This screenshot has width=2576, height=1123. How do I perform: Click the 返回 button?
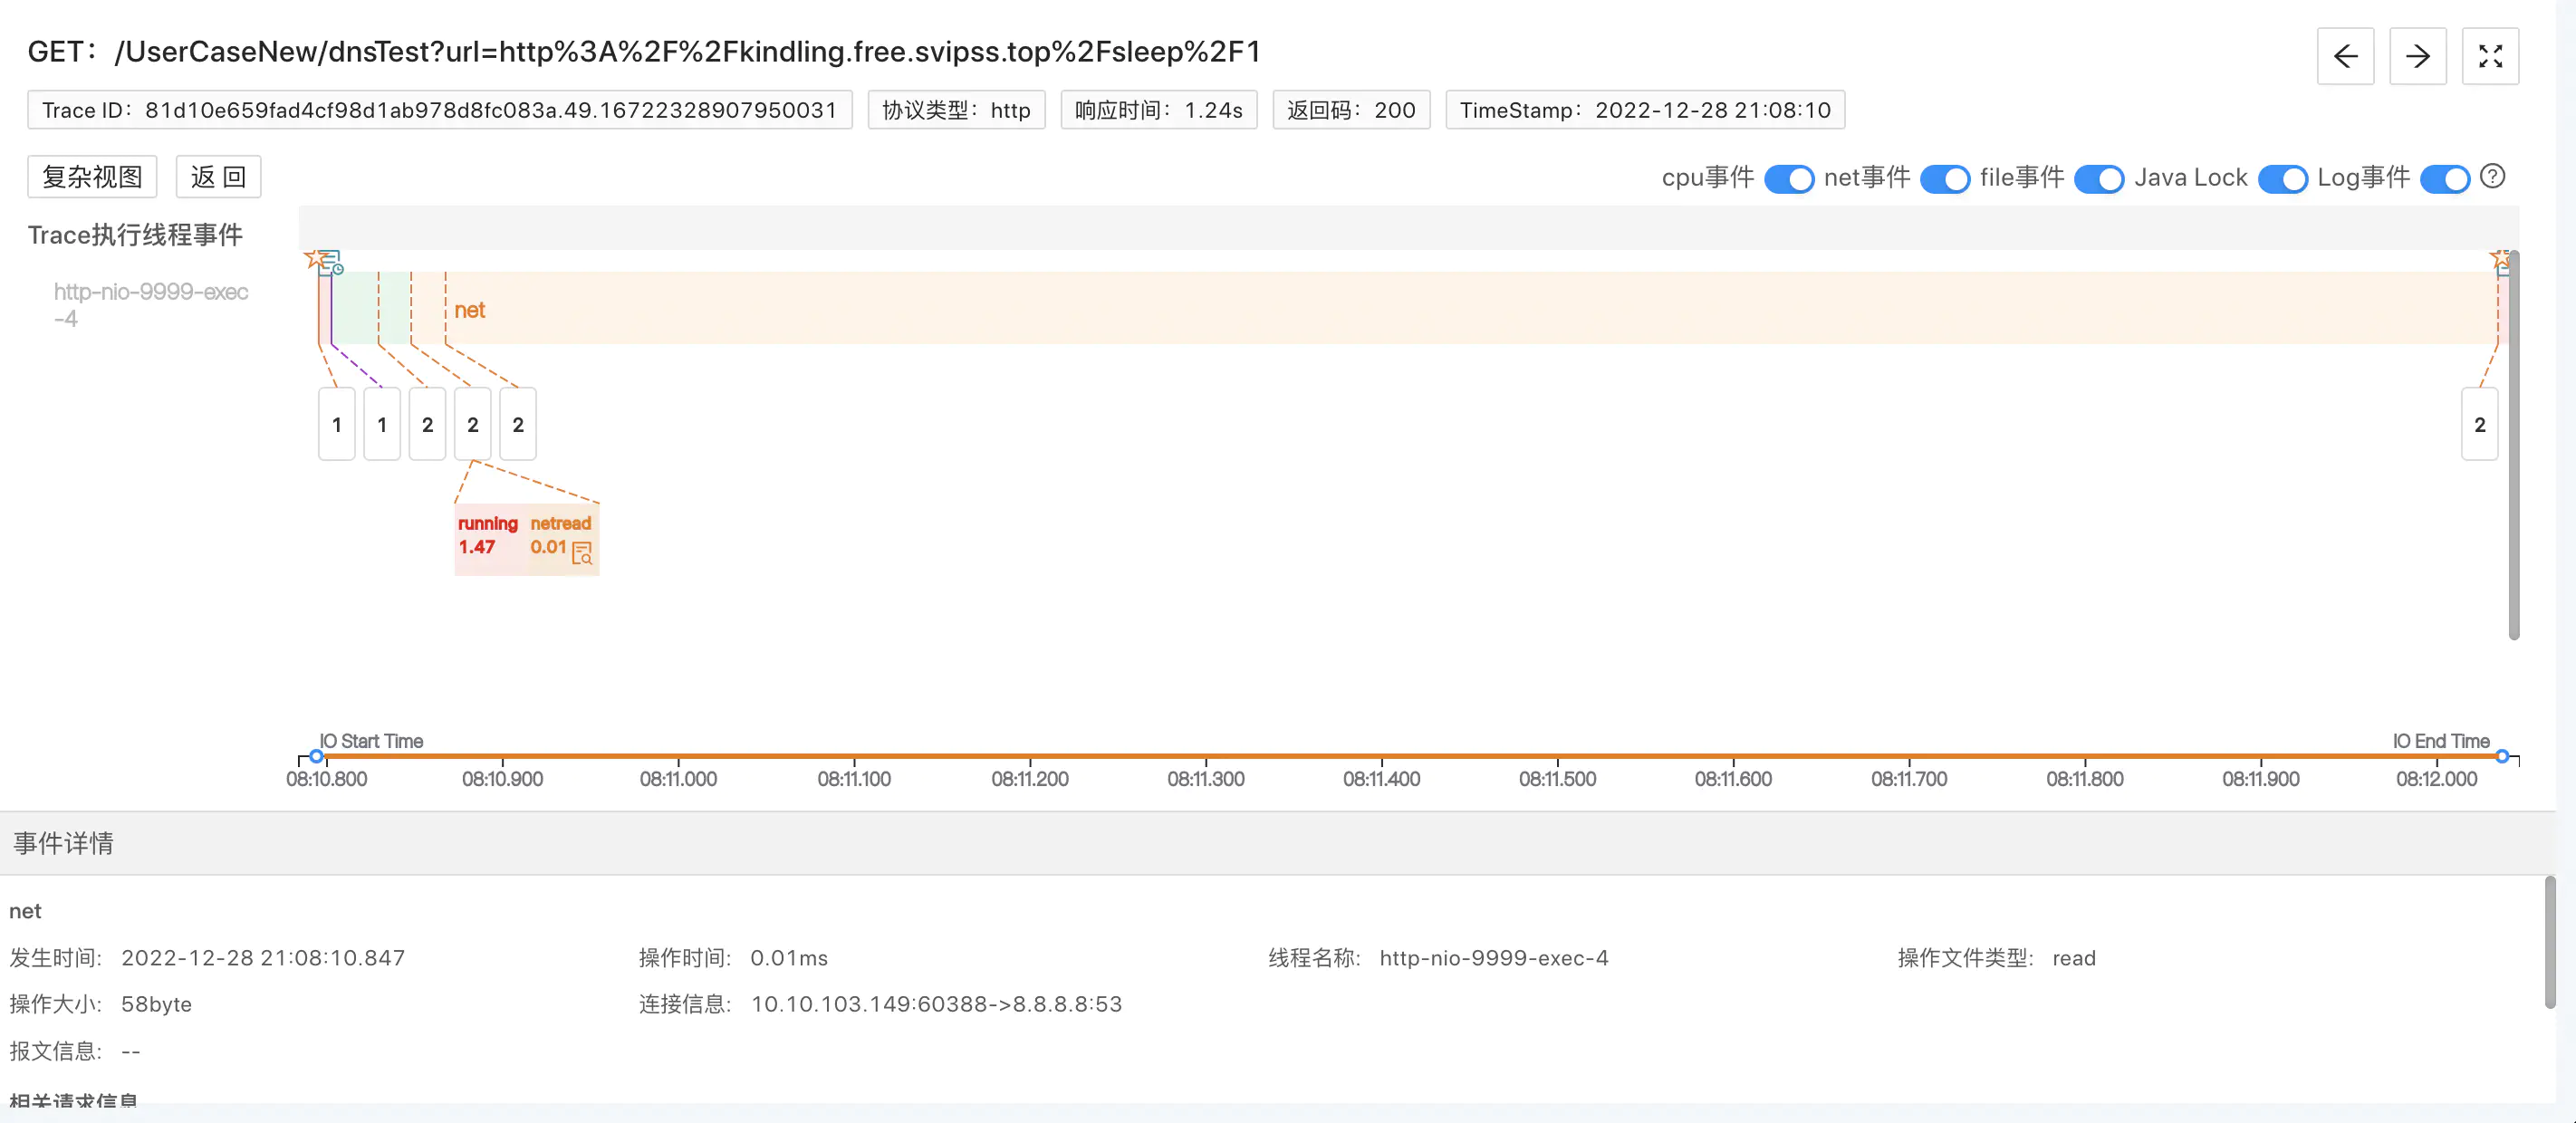[218, 177]
